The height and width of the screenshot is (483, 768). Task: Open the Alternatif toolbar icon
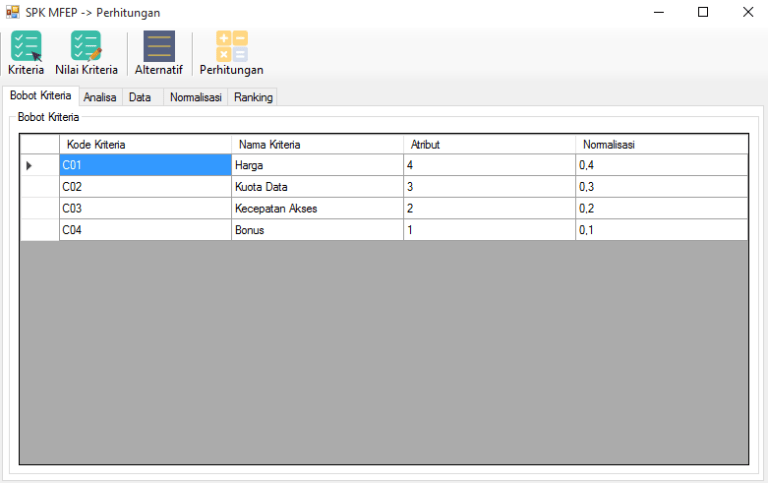[x=159, y=47]
